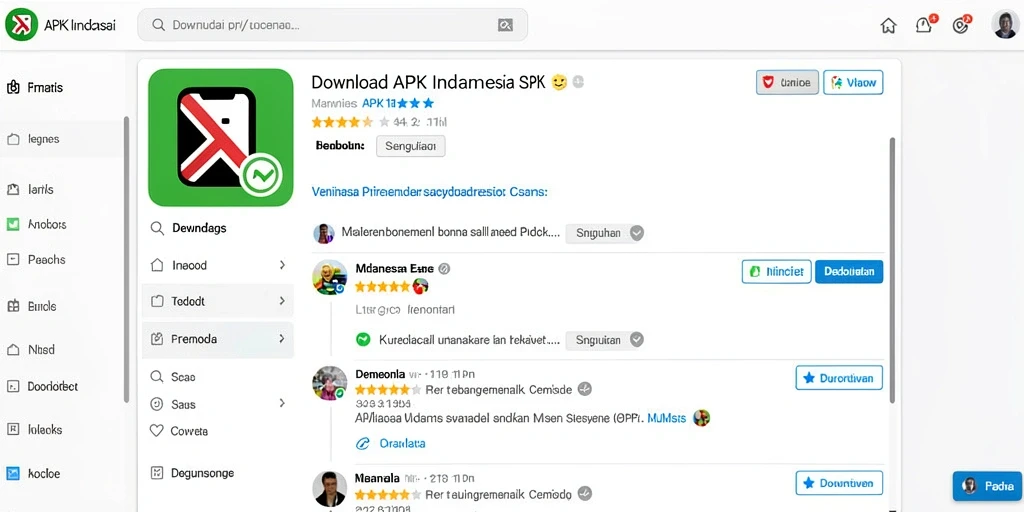Viewport: 1024px width, 512px height.
Task: Click the verified badge next to Mdanesa Esne
Action: [444, 268]
